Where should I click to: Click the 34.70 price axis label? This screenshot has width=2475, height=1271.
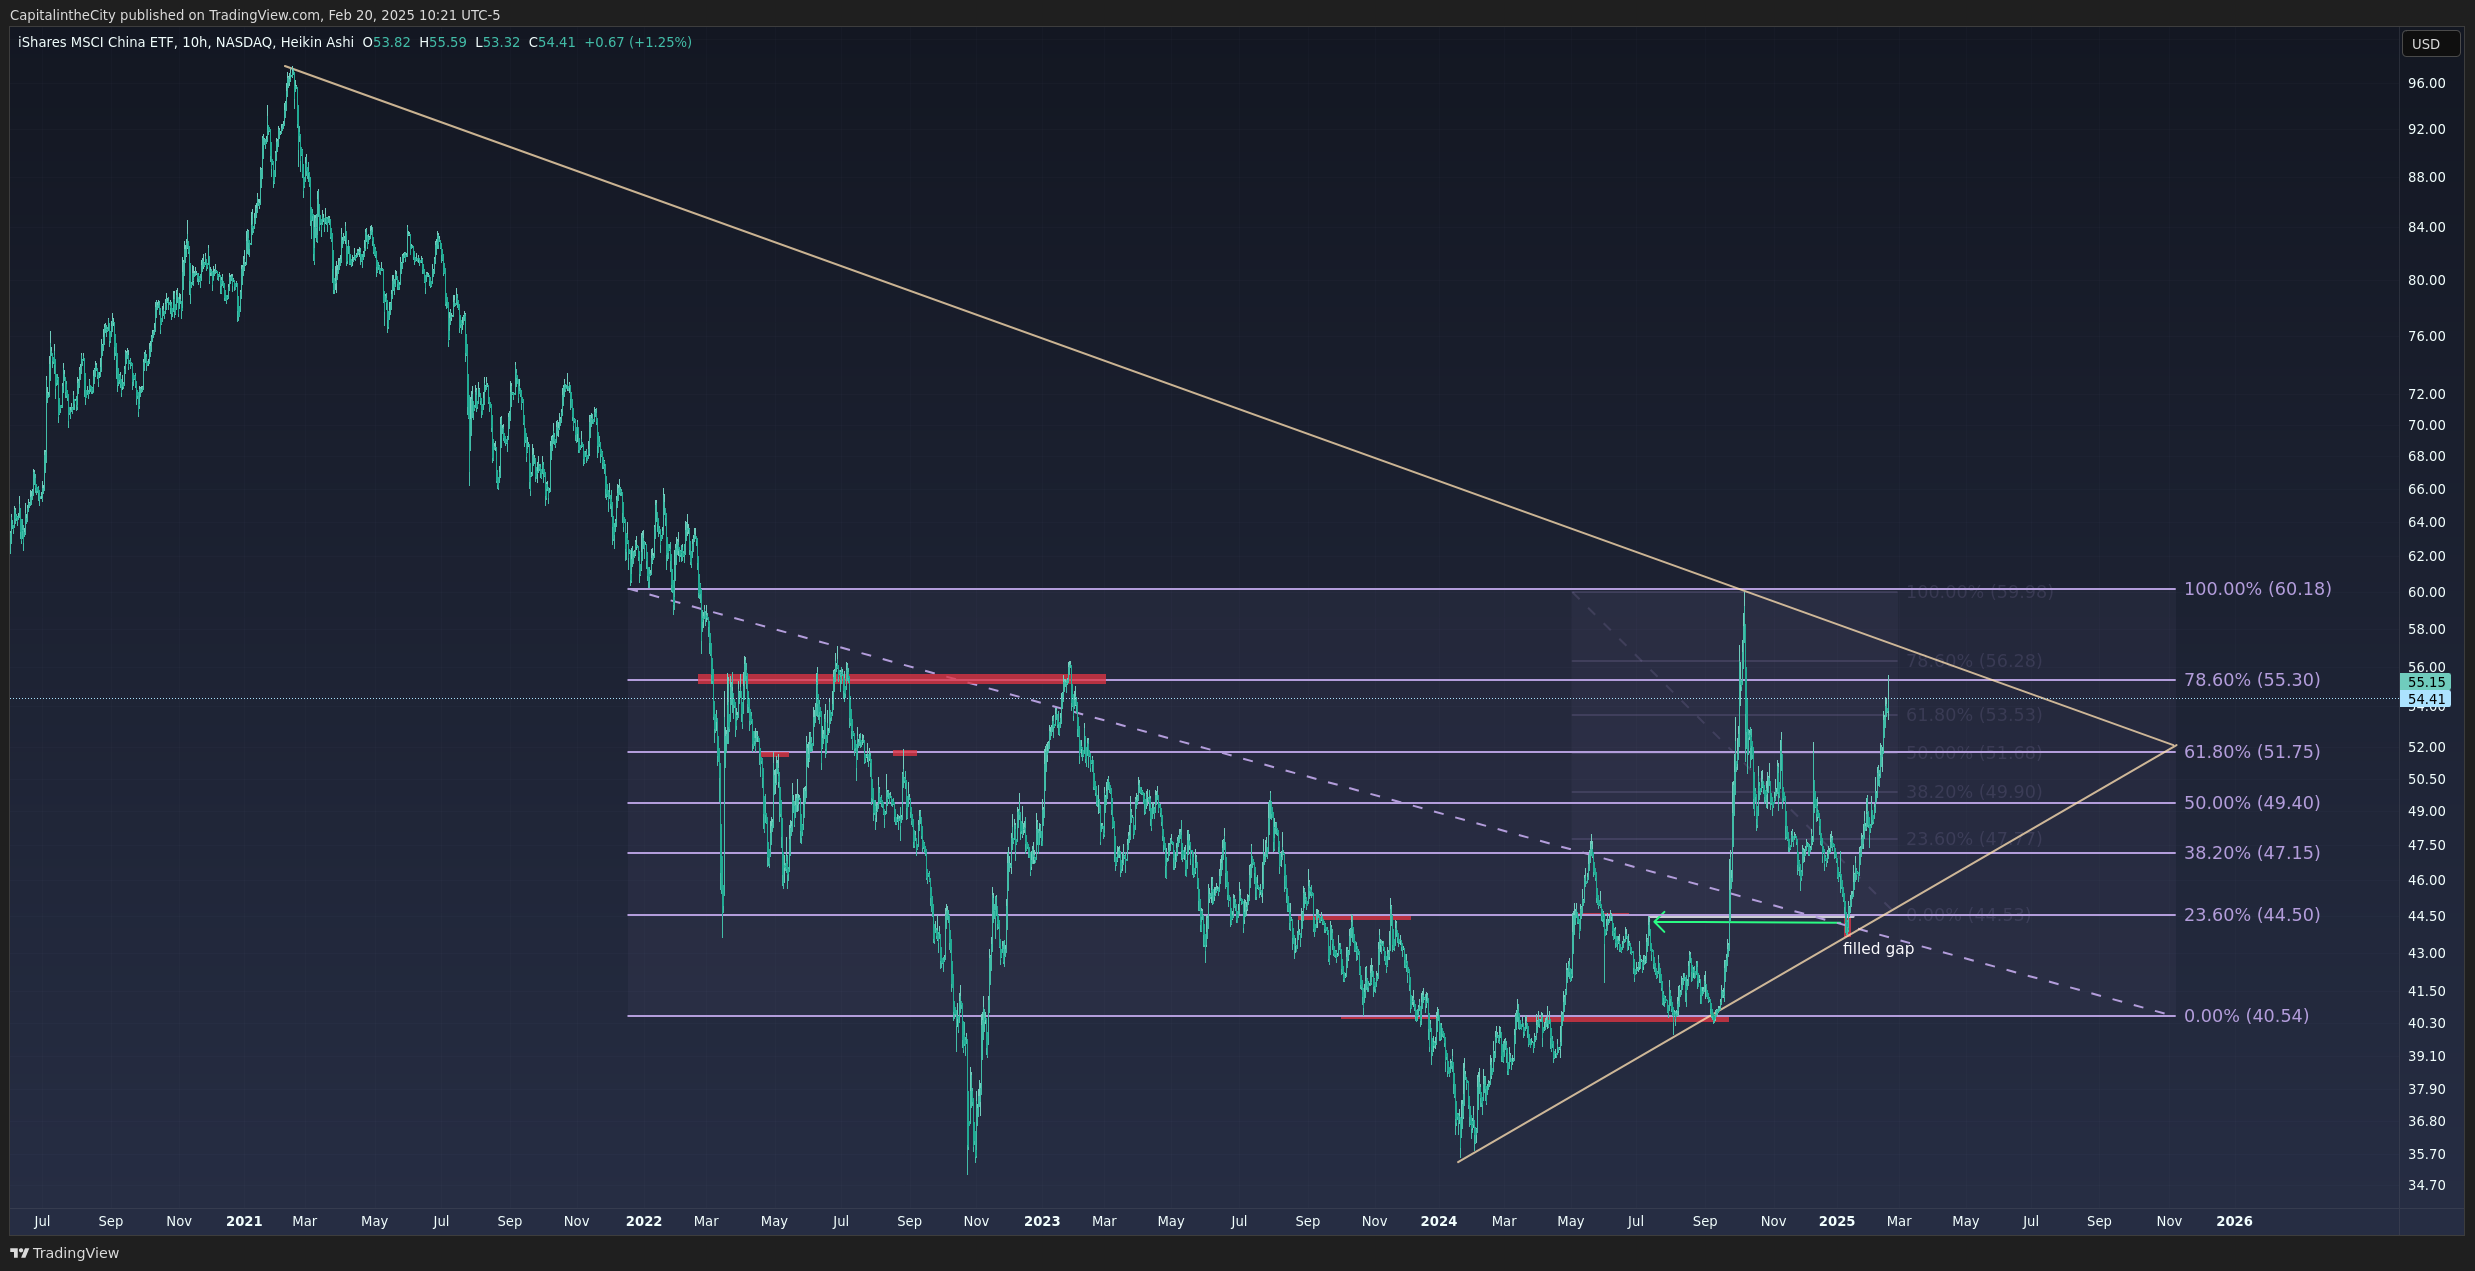pyautogui.click(x=2426, y=1185)
